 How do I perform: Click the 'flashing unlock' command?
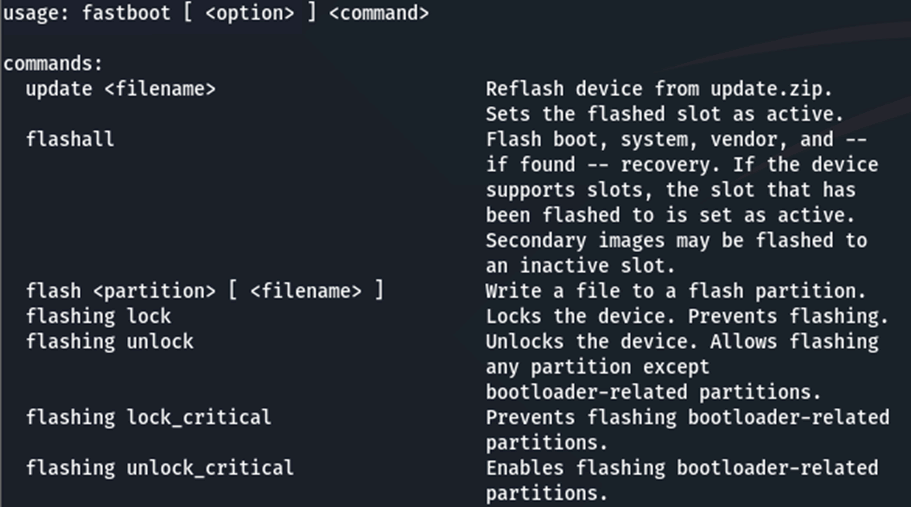tap(110, 342)
